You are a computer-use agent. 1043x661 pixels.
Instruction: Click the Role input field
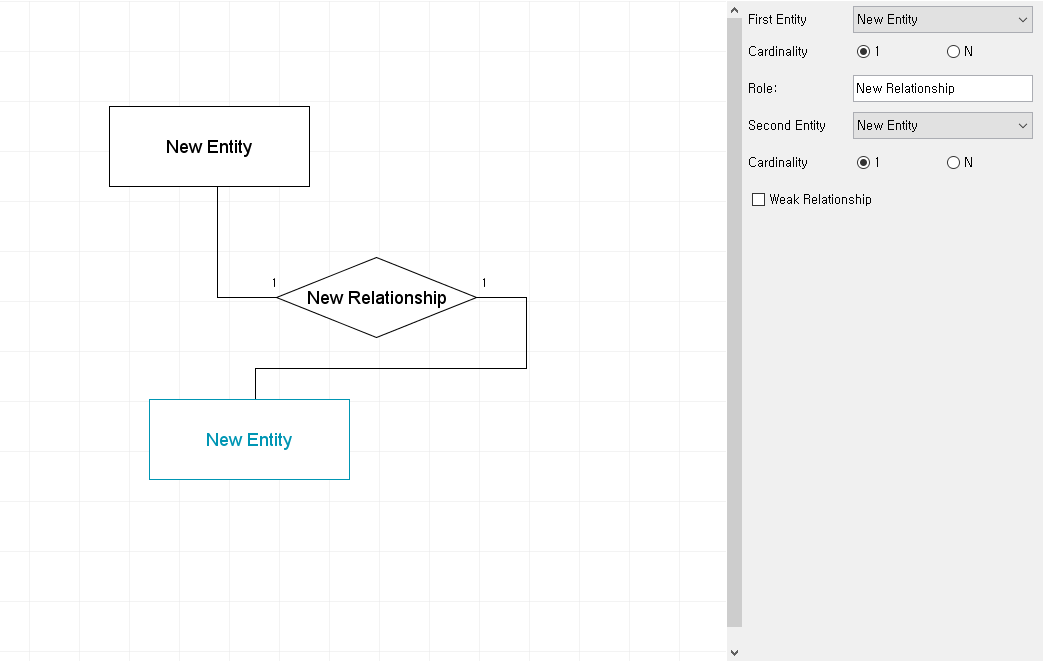(943, 88)
